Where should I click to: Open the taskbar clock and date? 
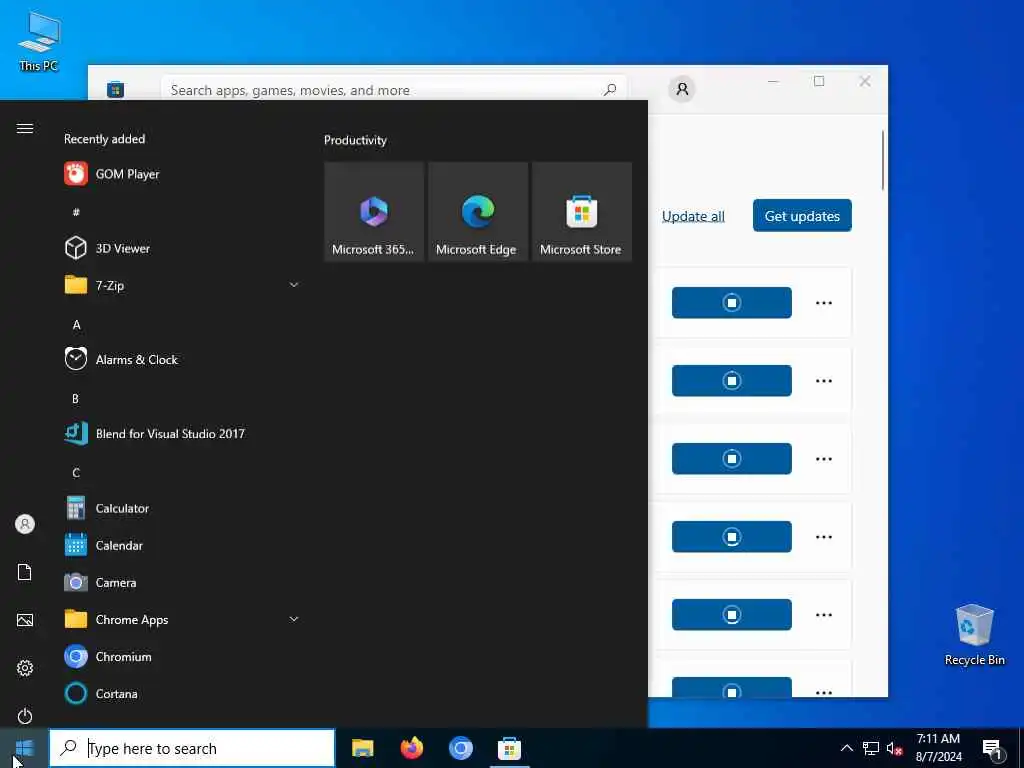(938, 748)
